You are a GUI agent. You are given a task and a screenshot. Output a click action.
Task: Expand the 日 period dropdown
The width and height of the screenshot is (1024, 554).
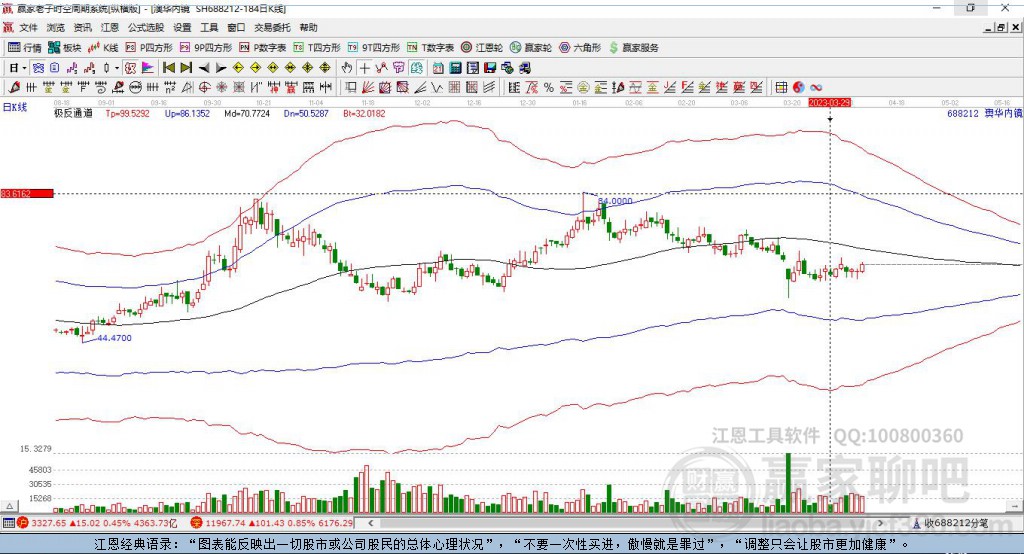[24, 68]
